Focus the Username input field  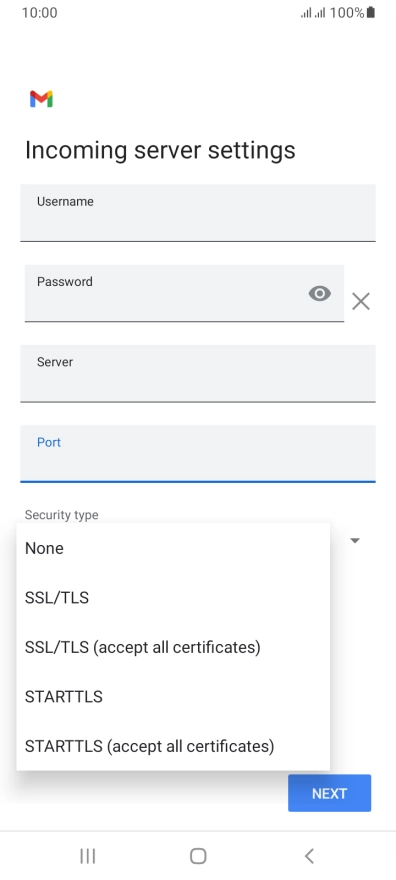click(x=198, y=213)
